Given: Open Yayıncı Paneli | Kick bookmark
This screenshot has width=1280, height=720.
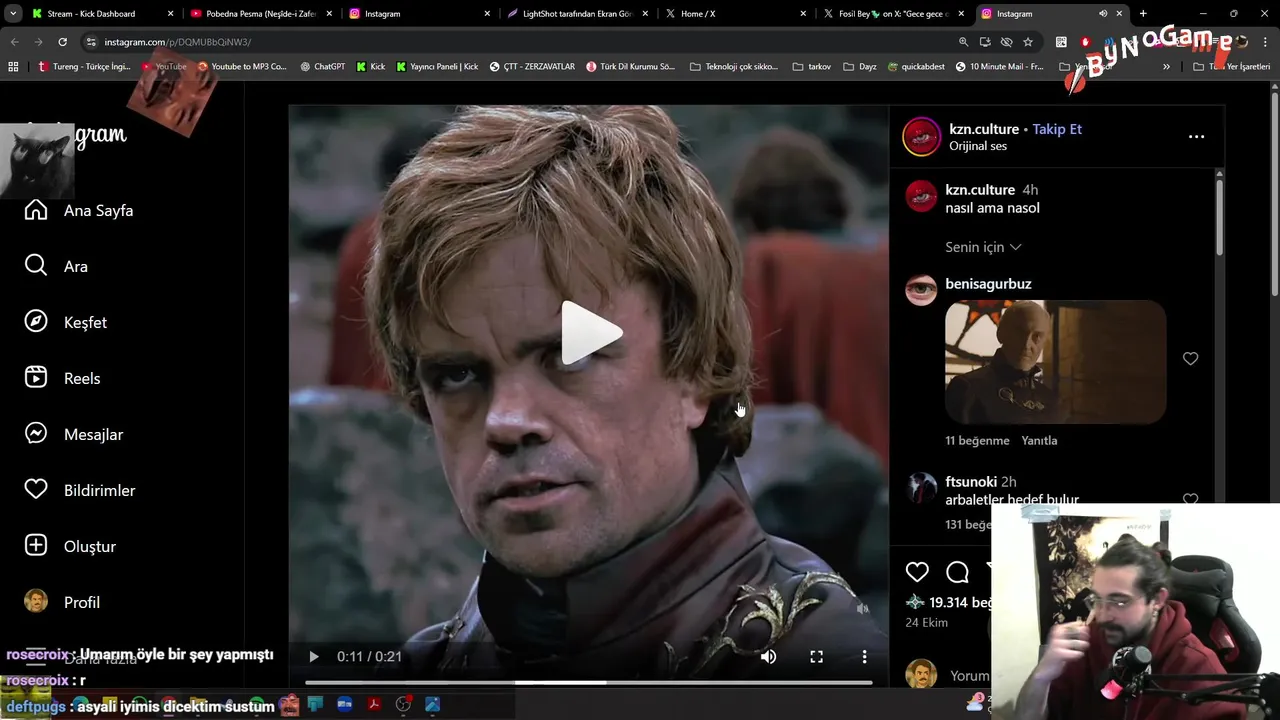Looking at the screenshot, I should [x=437, y=66].
